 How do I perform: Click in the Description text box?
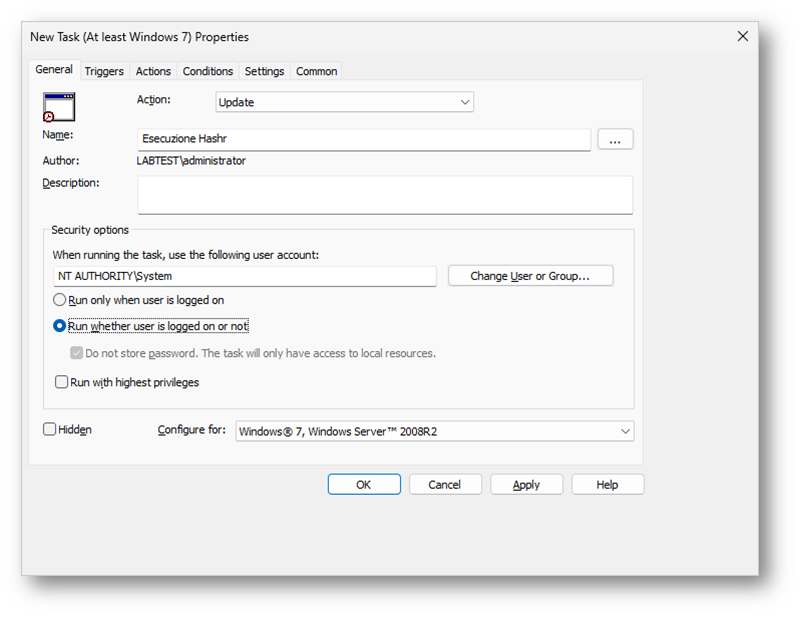pyautogui.click(x=385, y=195)
